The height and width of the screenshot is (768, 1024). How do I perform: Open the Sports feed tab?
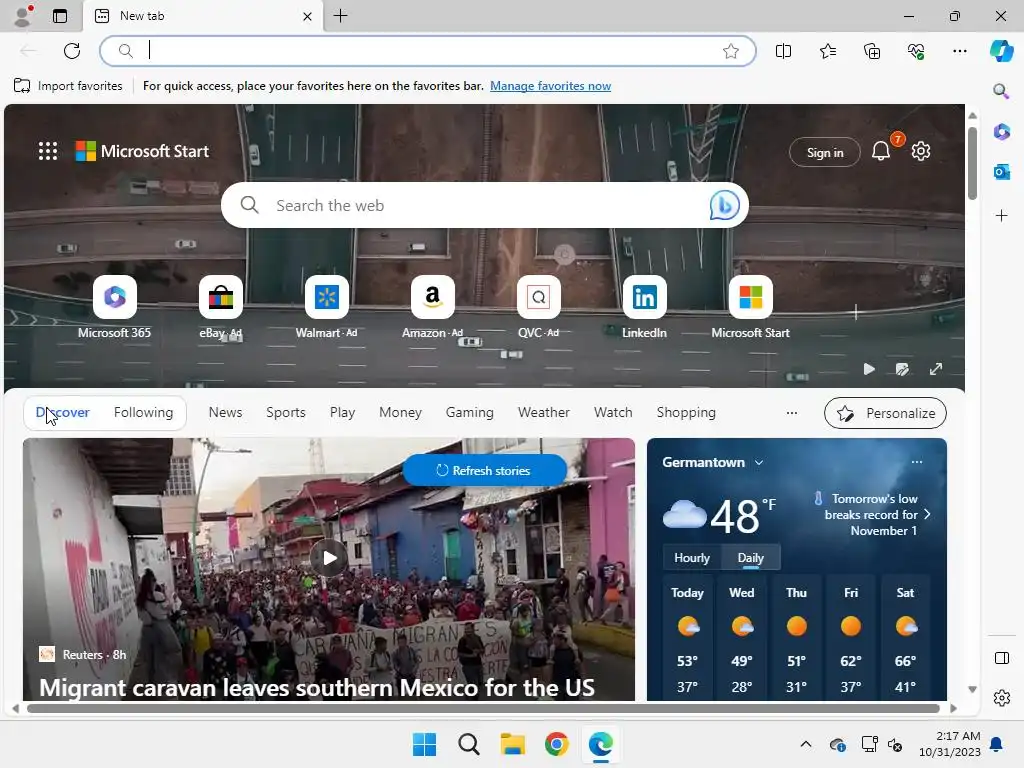pos(286,413)
